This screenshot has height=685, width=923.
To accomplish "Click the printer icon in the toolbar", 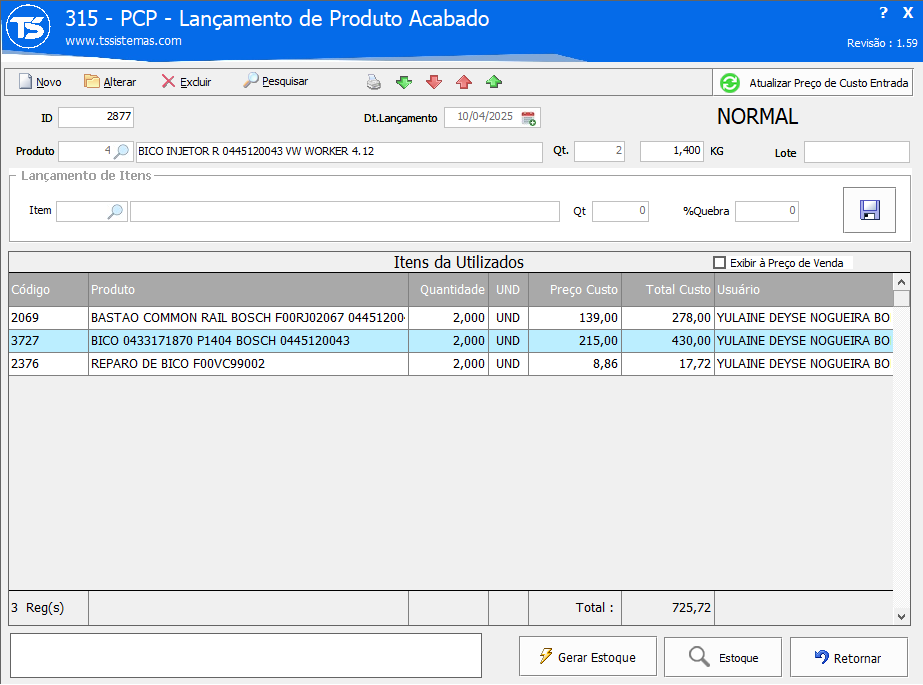I will (x=373, y=82).
